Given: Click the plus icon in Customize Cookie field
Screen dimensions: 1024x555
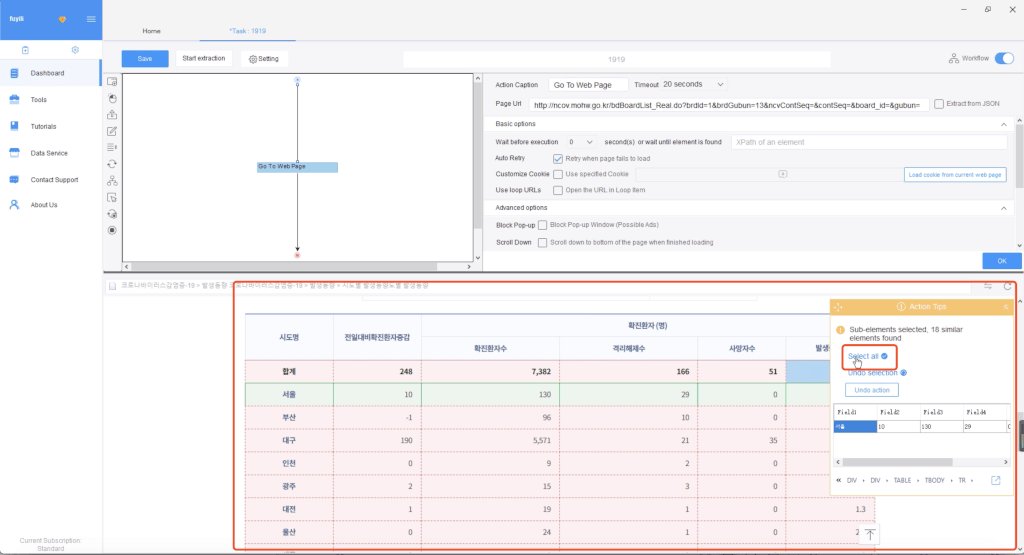Looking at the screenshot, I should tap(782, 174).
